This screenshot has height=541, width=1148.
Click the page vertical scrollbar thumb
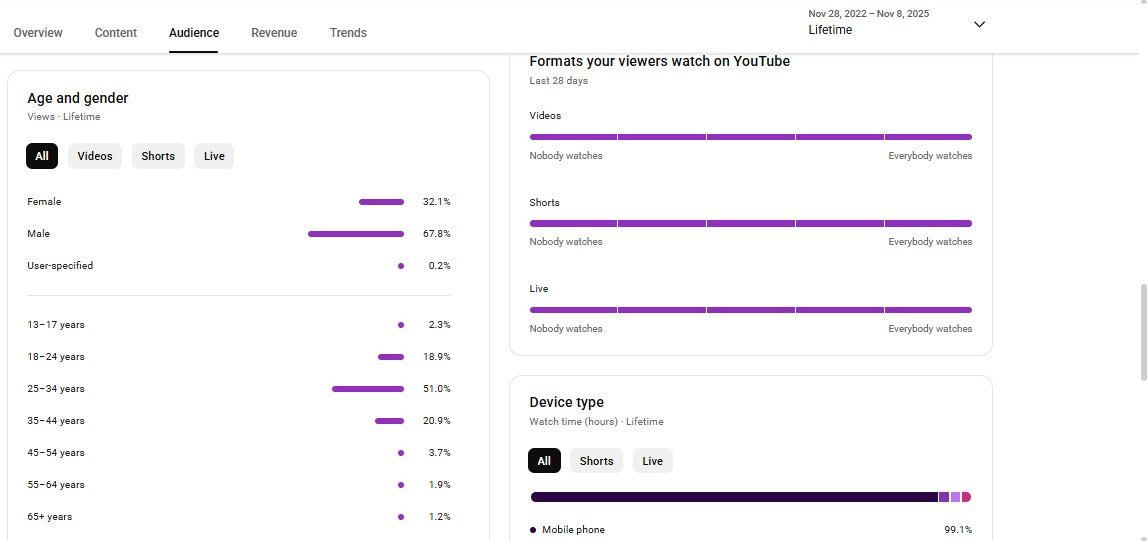click(1143, 332)
